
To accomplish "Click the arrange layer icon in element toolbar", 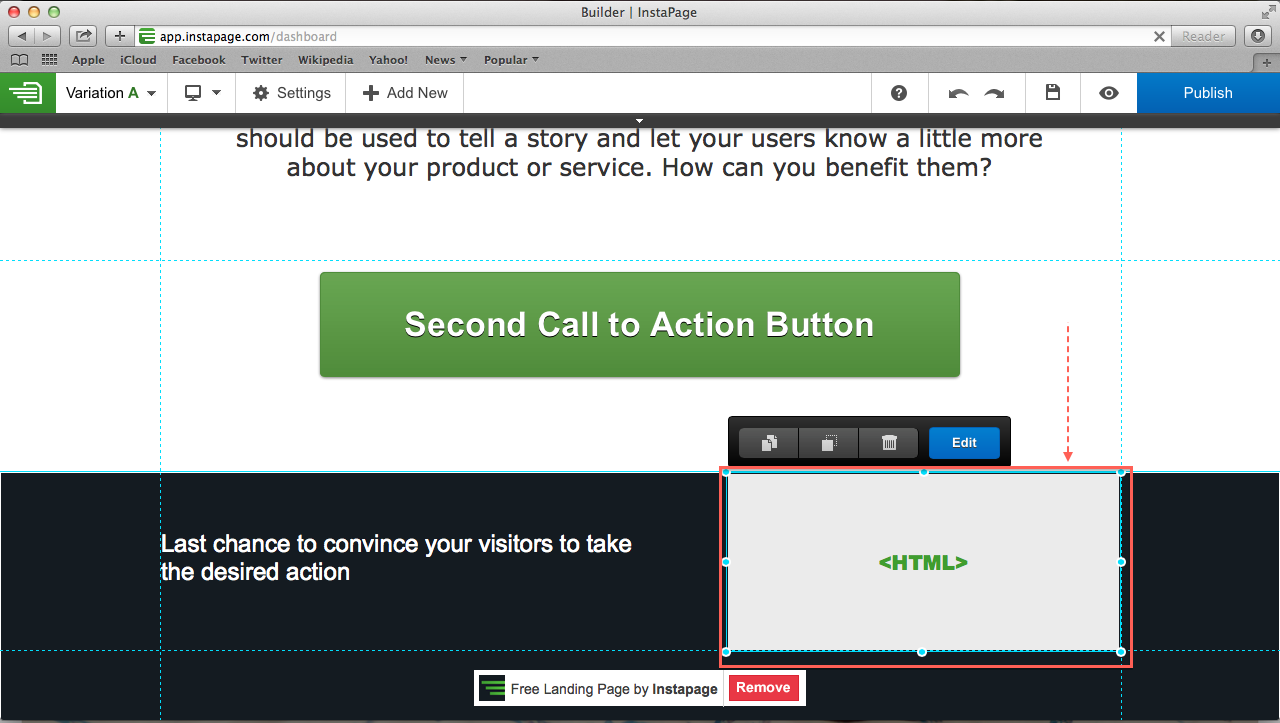I will pos(828,443).
